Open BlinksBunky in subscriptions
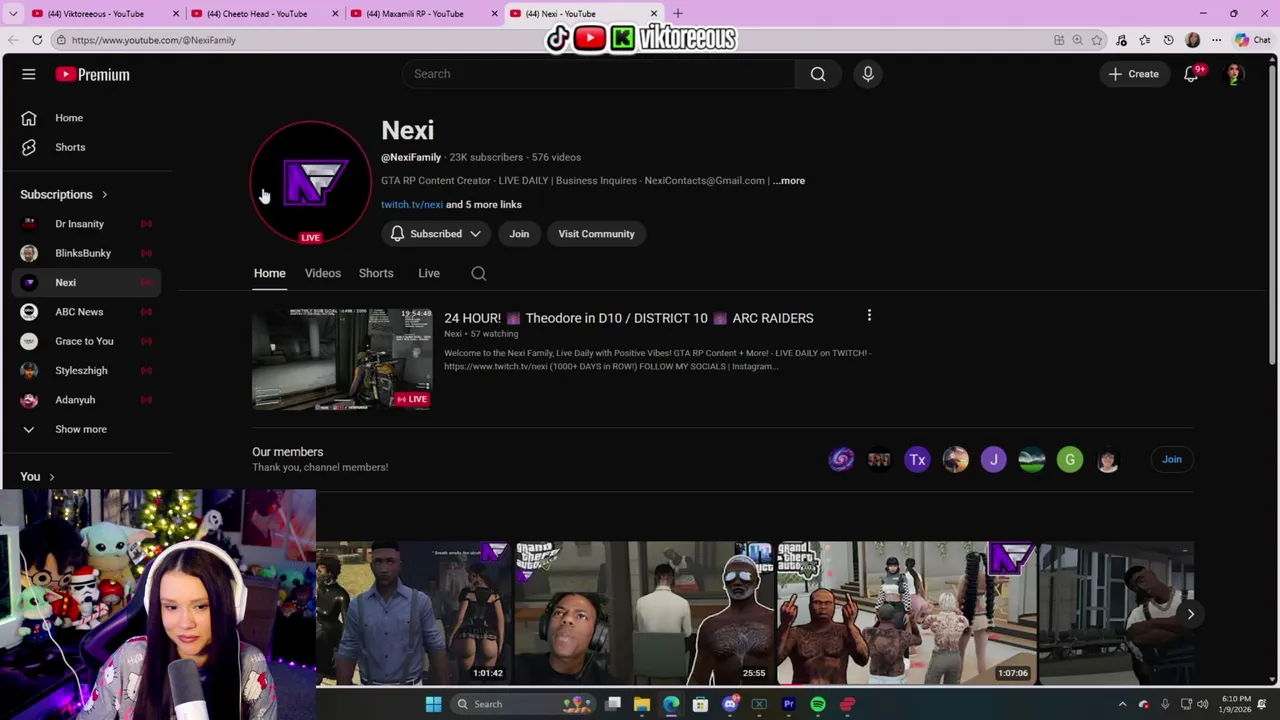 (x=86, y=253)
